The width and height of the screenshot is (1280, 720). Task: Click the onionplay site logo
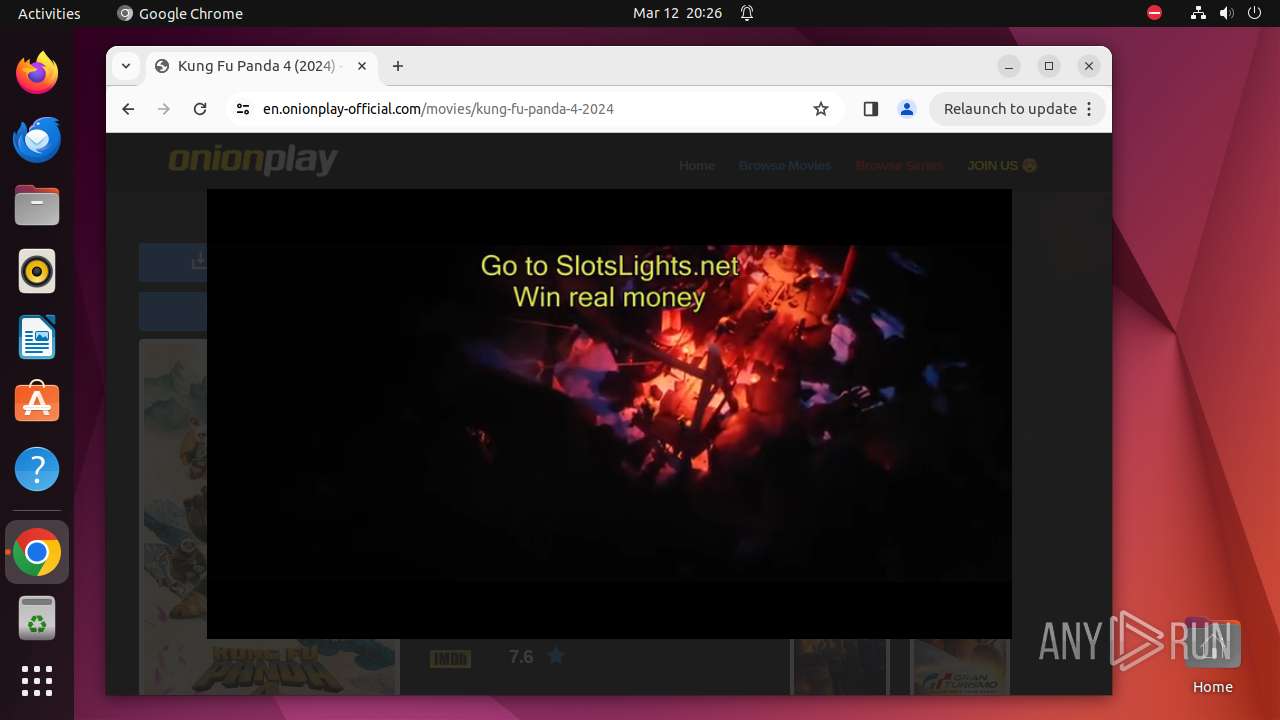click(253, 161)
